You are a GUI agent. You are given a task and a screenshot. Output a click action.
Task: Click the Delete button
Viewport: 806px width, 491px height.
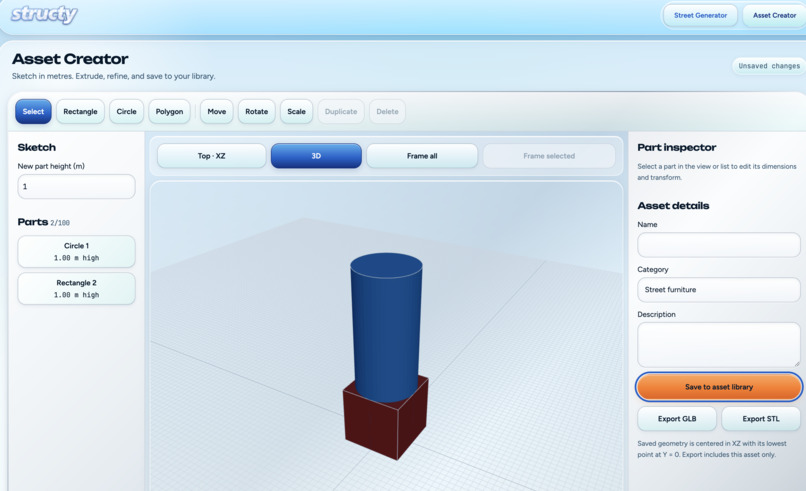point(387,112)
